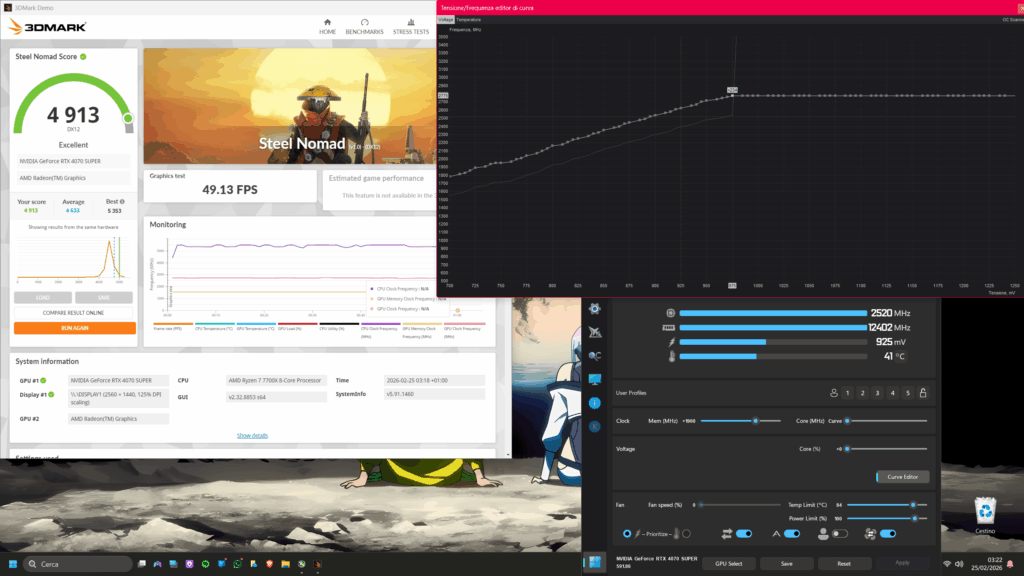Click the memory clock icon beside 12402 MHz
1024x576 pixels.
(668, 328)
